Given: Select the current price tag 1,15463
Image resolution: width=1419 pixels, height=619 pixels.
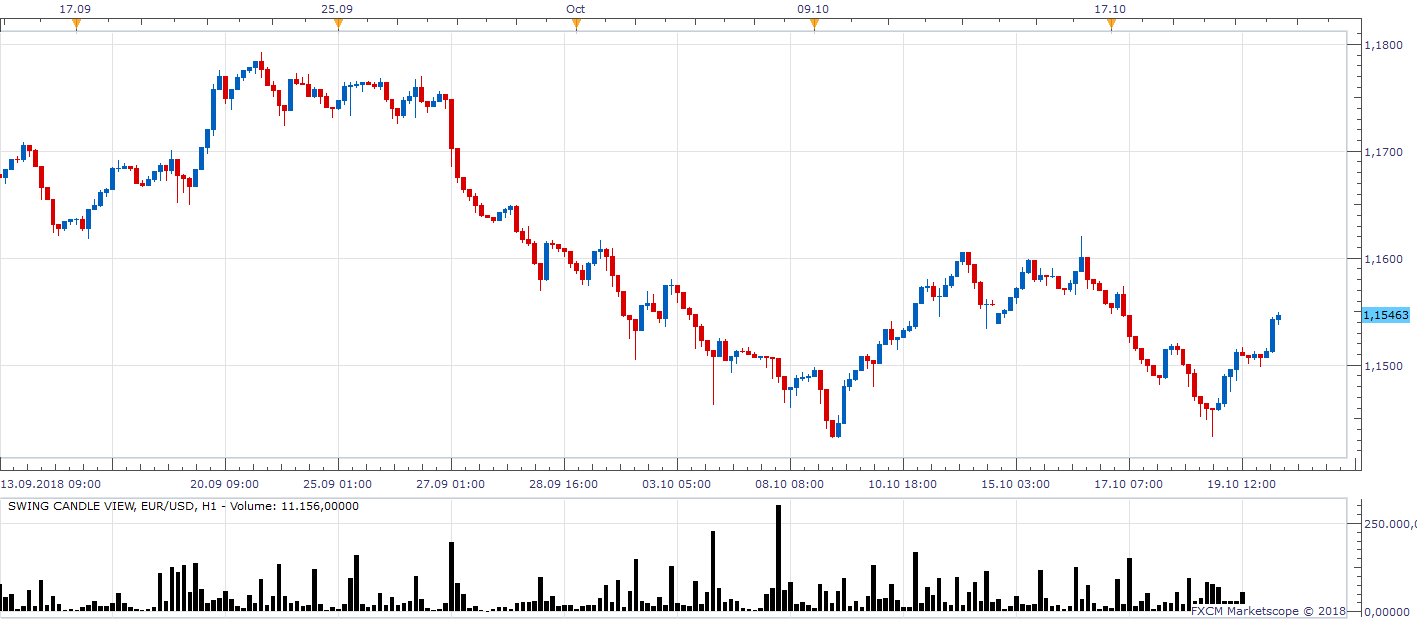Looking at the screenshot, I should click(1386, 315).
